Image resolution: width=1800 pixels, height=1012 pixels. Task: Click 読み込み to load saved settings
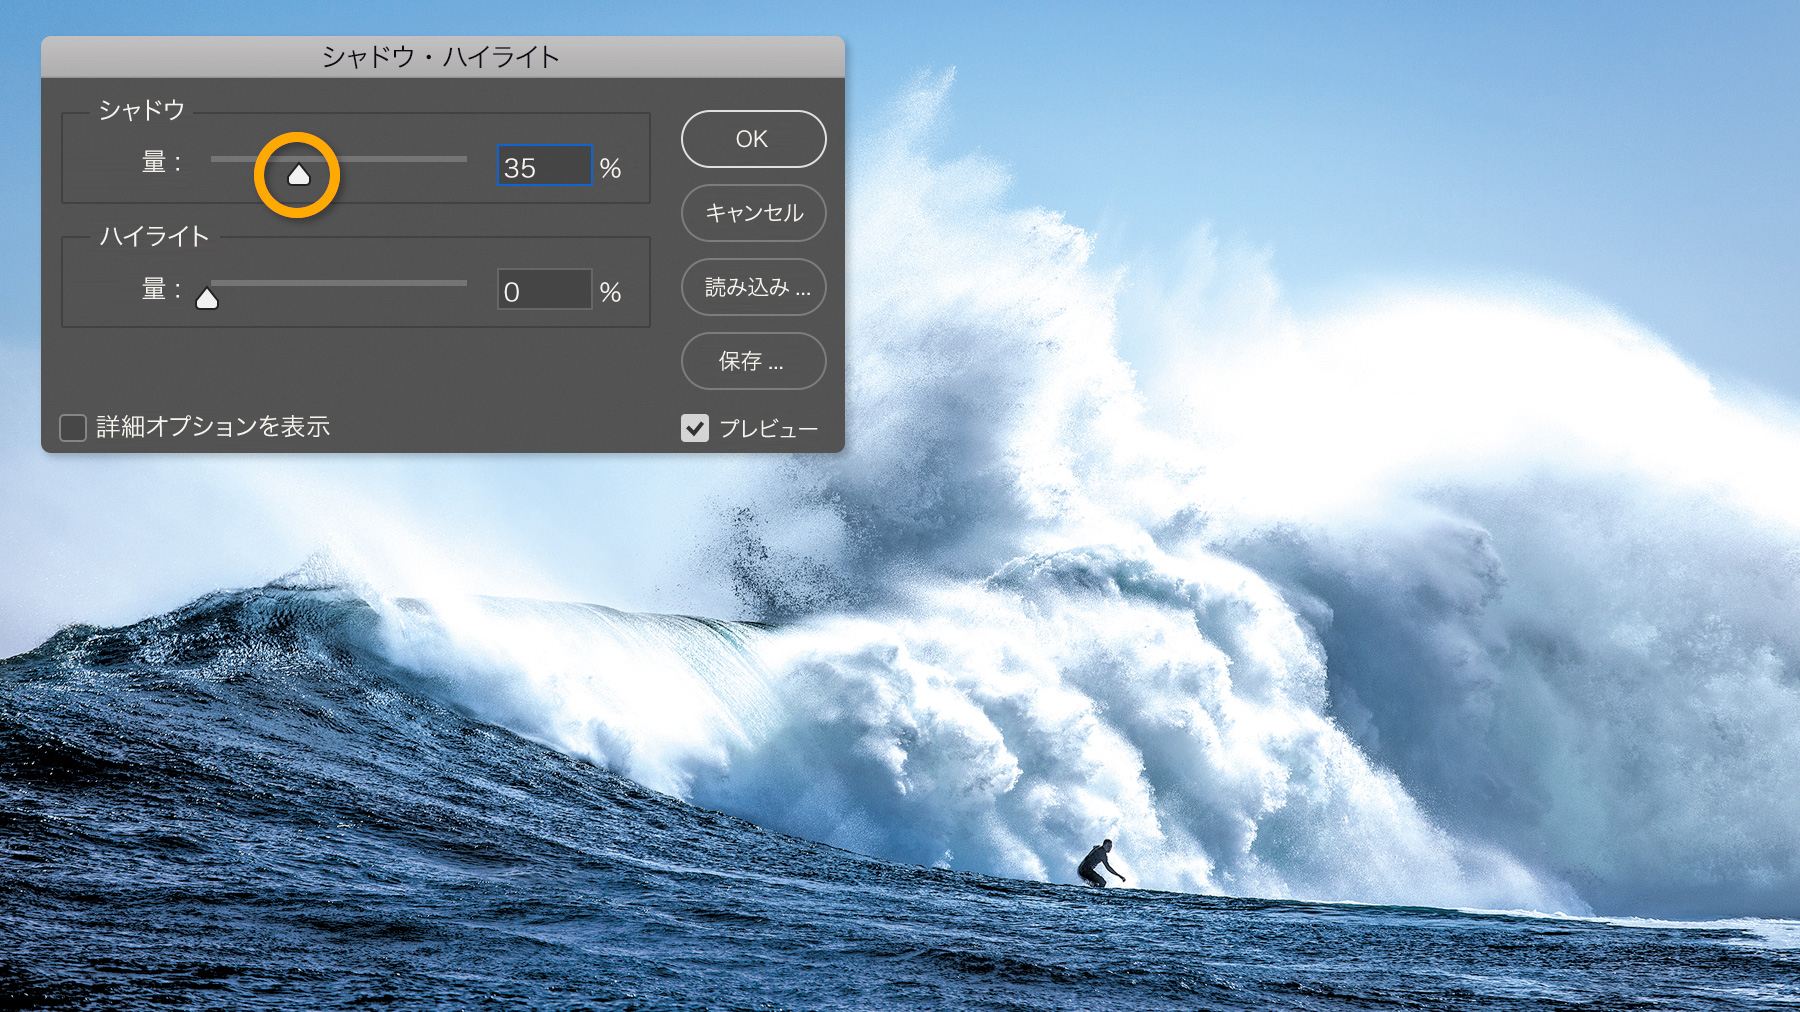coord(753,287)
